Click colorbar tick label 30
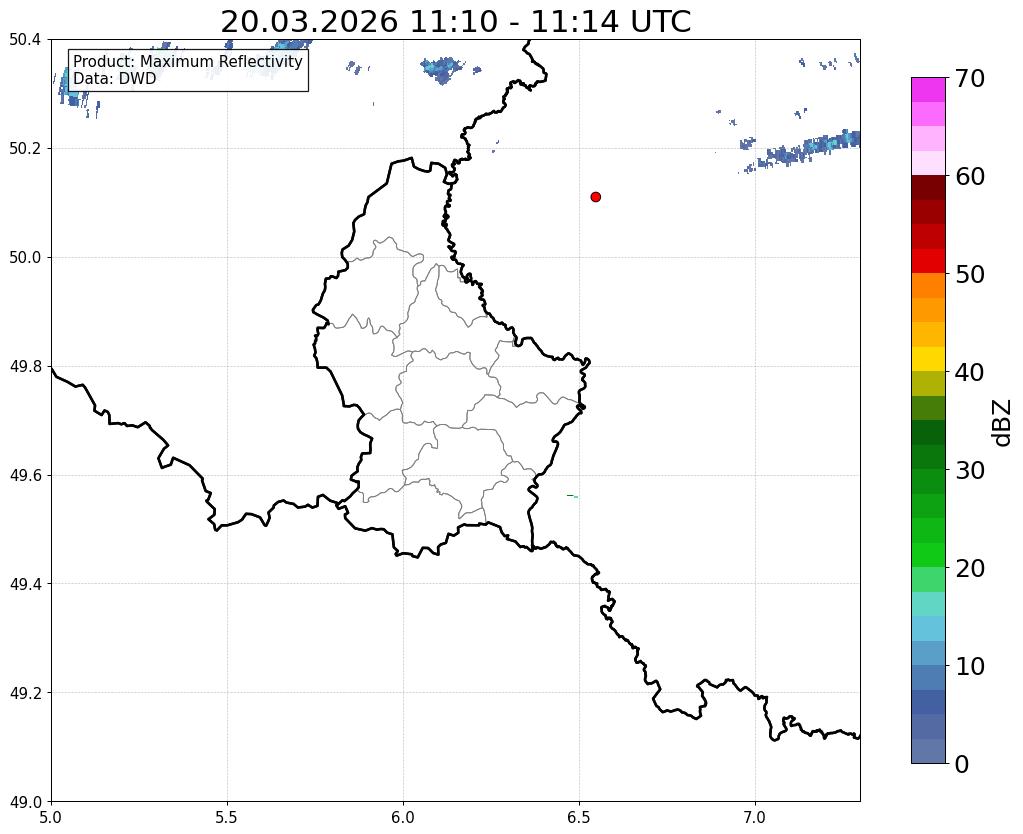1023x834 pixels. pyautogui.click(x=970, y=470)
